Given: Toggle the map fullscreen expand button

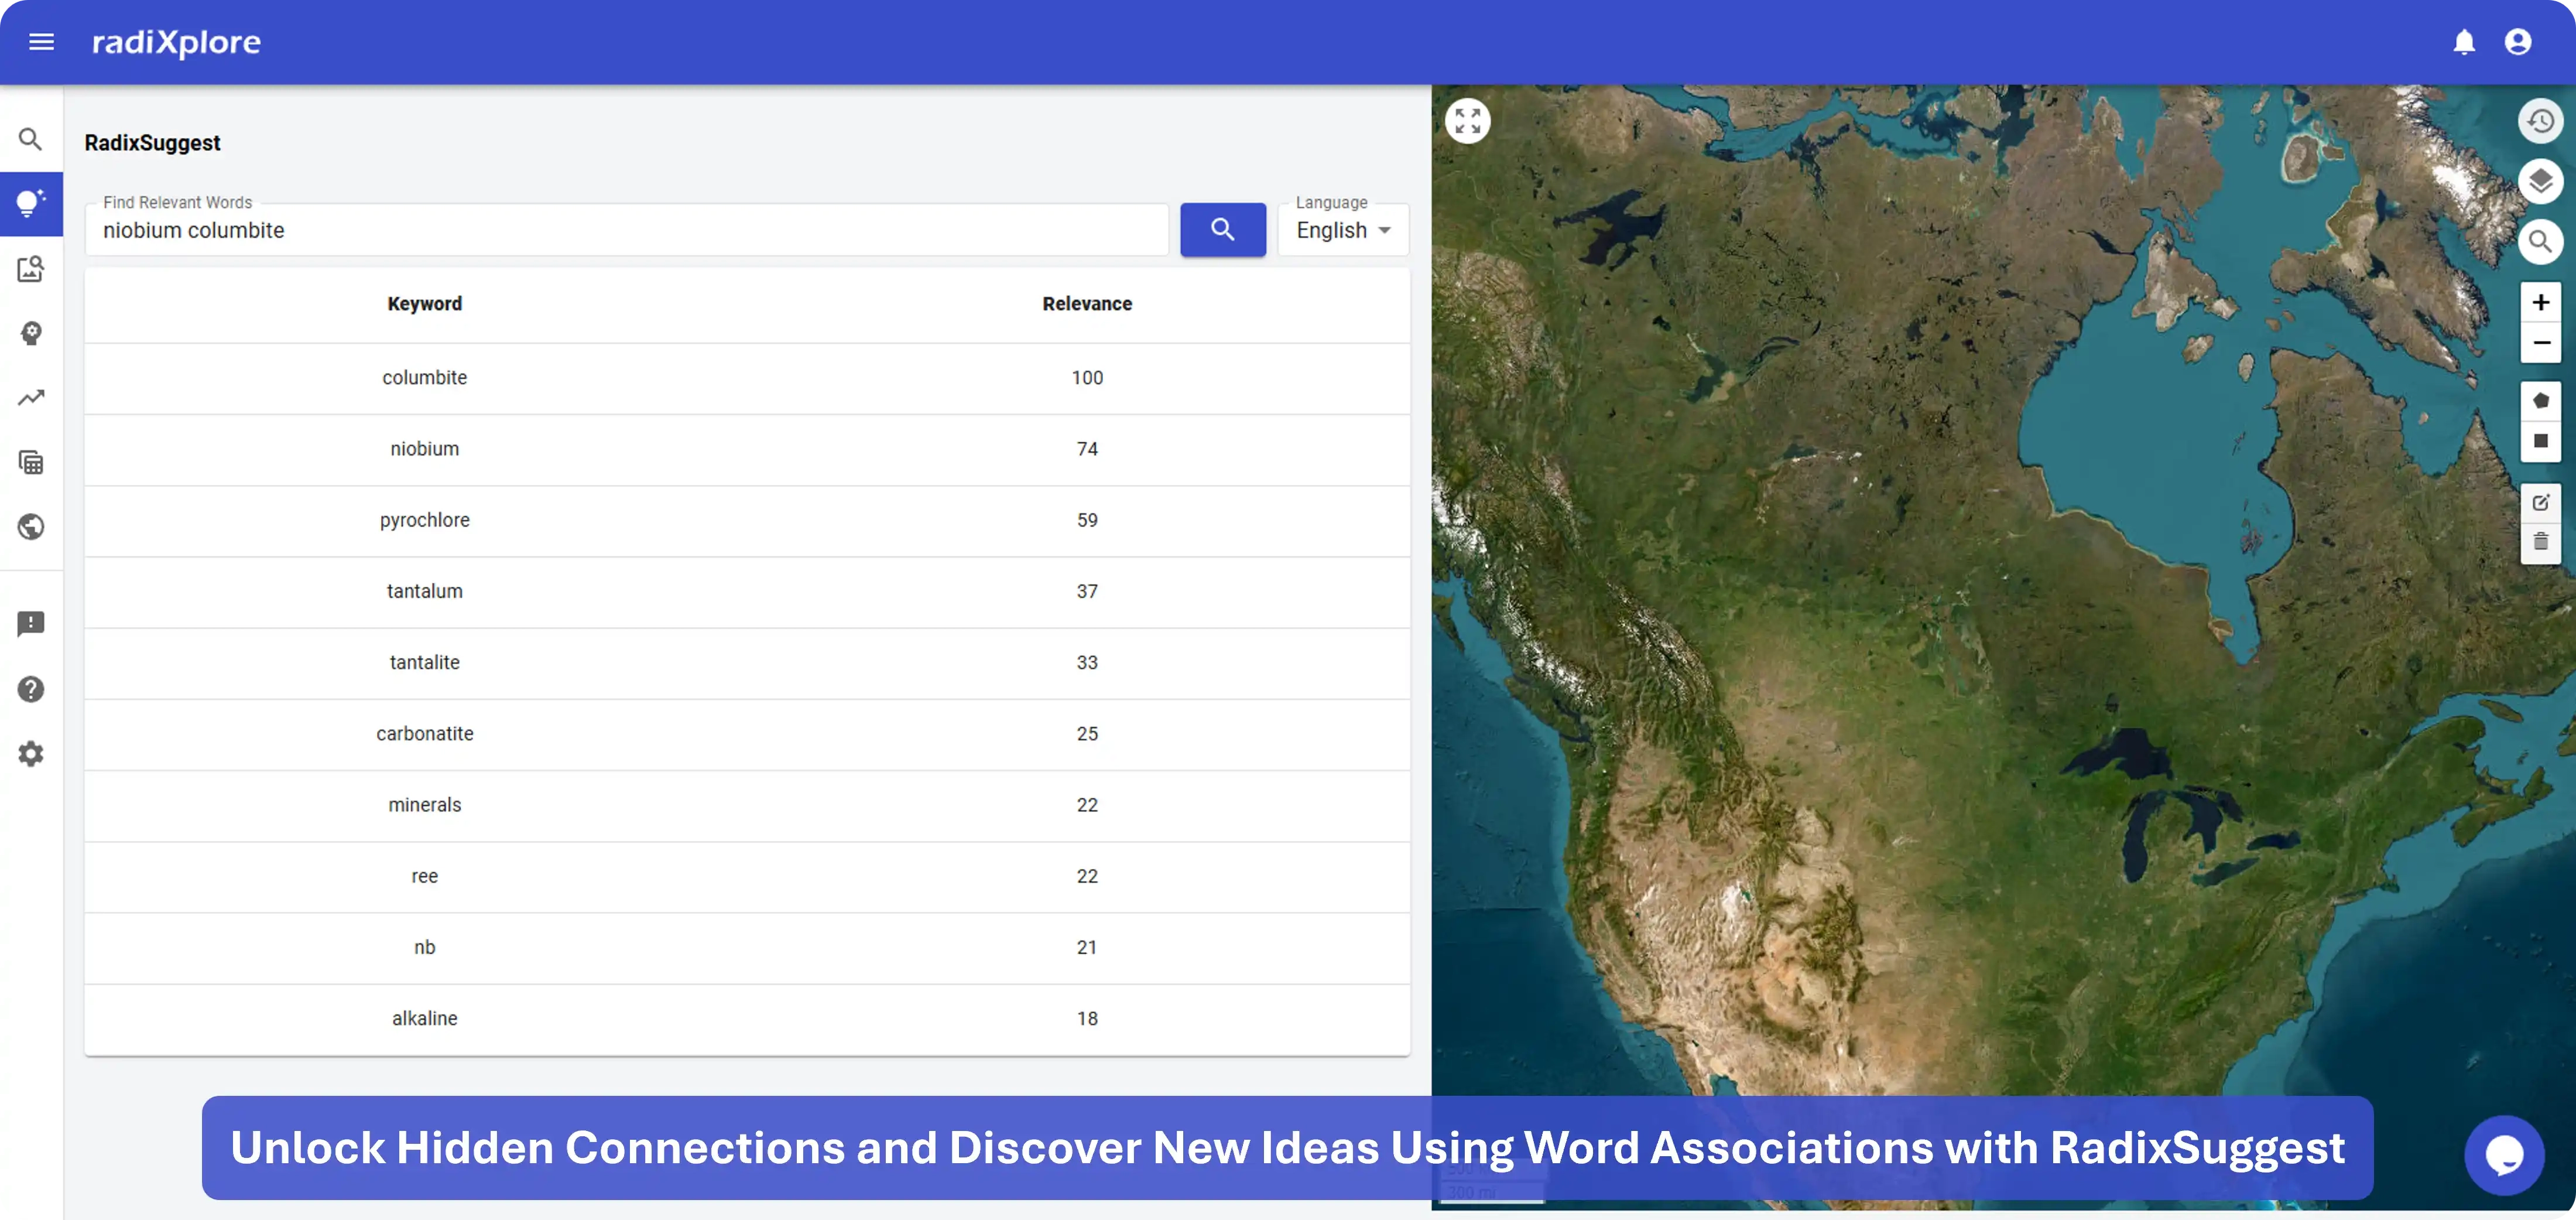Looking at the screenshot, I should 1467,121.
